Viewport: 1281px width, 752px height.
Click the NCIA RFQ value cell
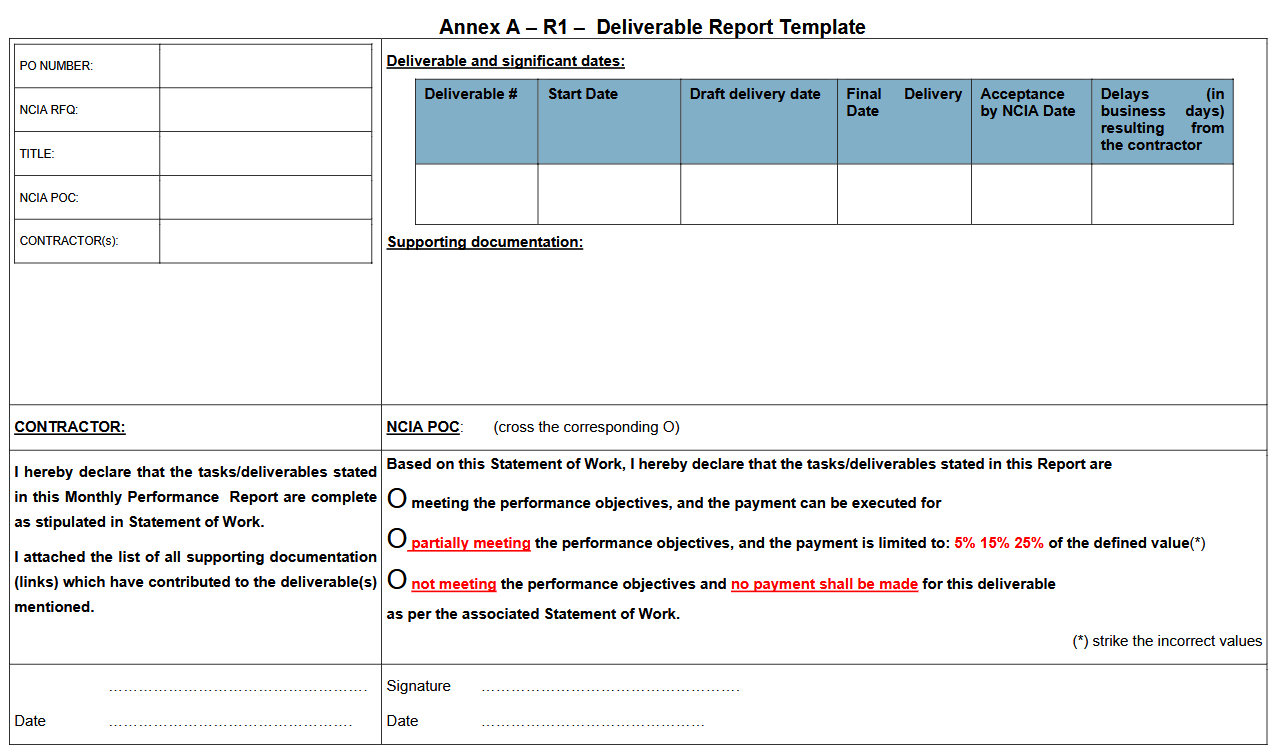pyautogui.click(x=265, y=110)
